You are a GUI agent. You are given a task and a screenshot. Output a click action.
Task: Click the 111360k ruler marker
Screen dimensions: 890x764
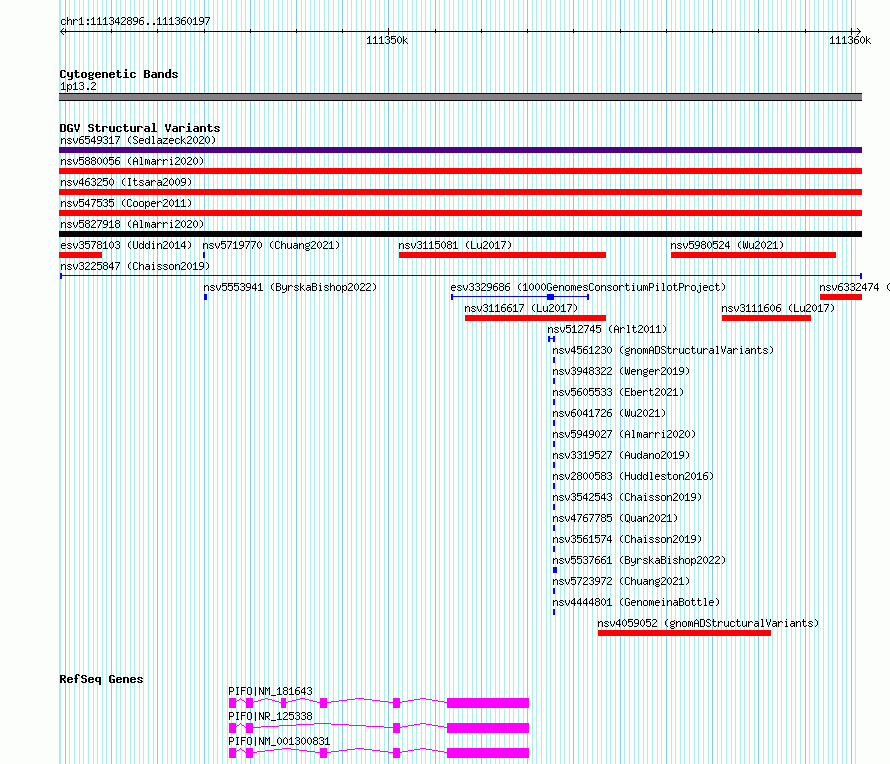click(850, 40)
